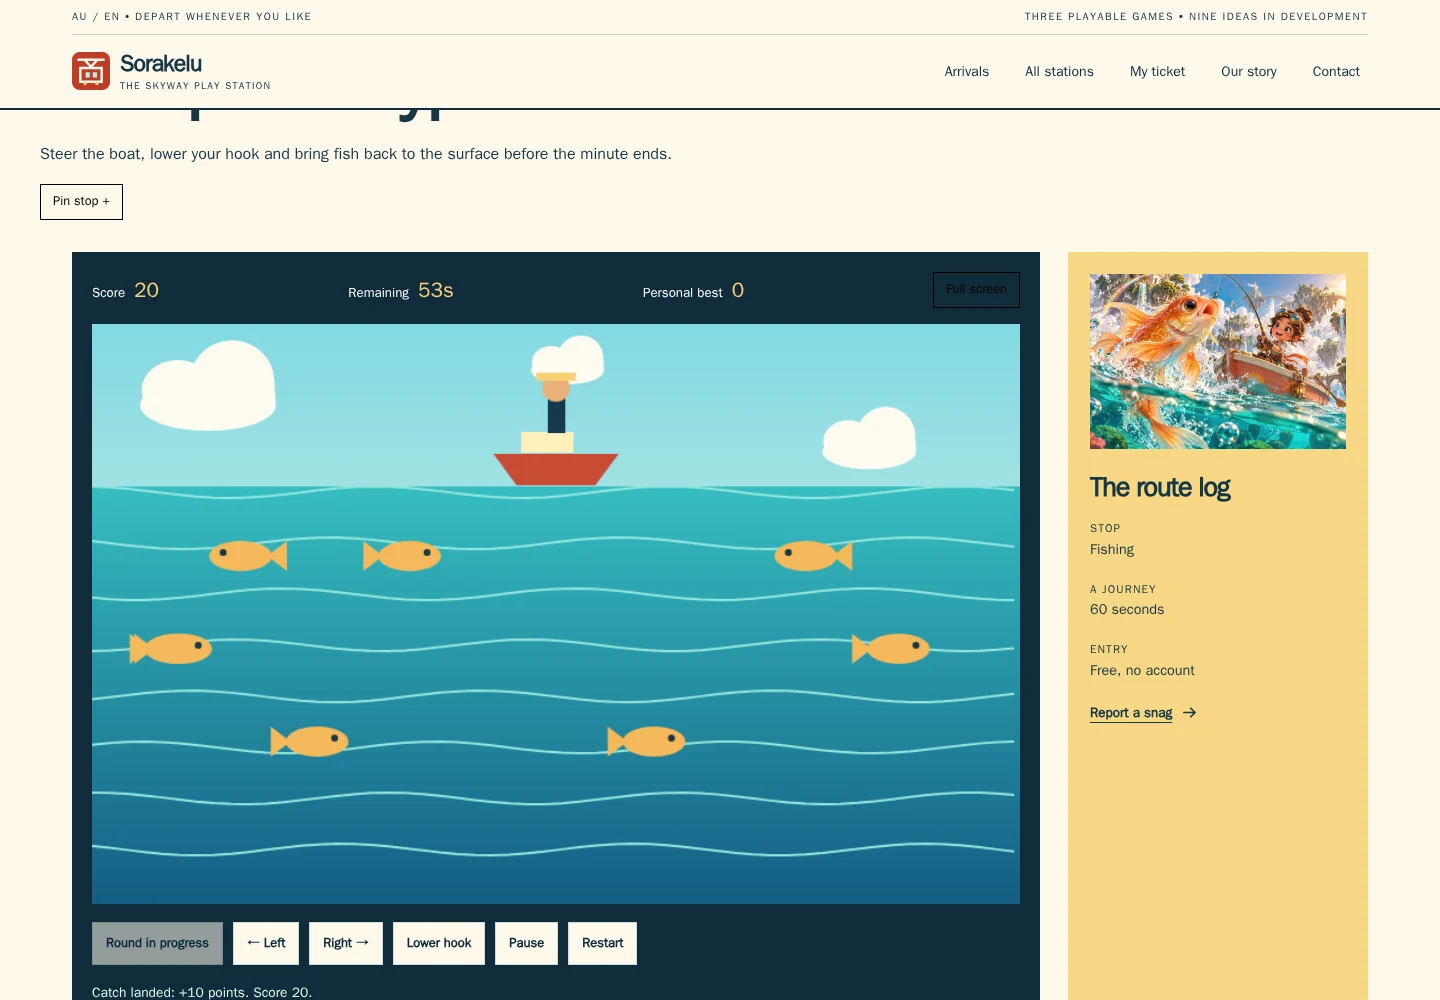Click the fishing game artwork thumbnail

pos(1218,361)
